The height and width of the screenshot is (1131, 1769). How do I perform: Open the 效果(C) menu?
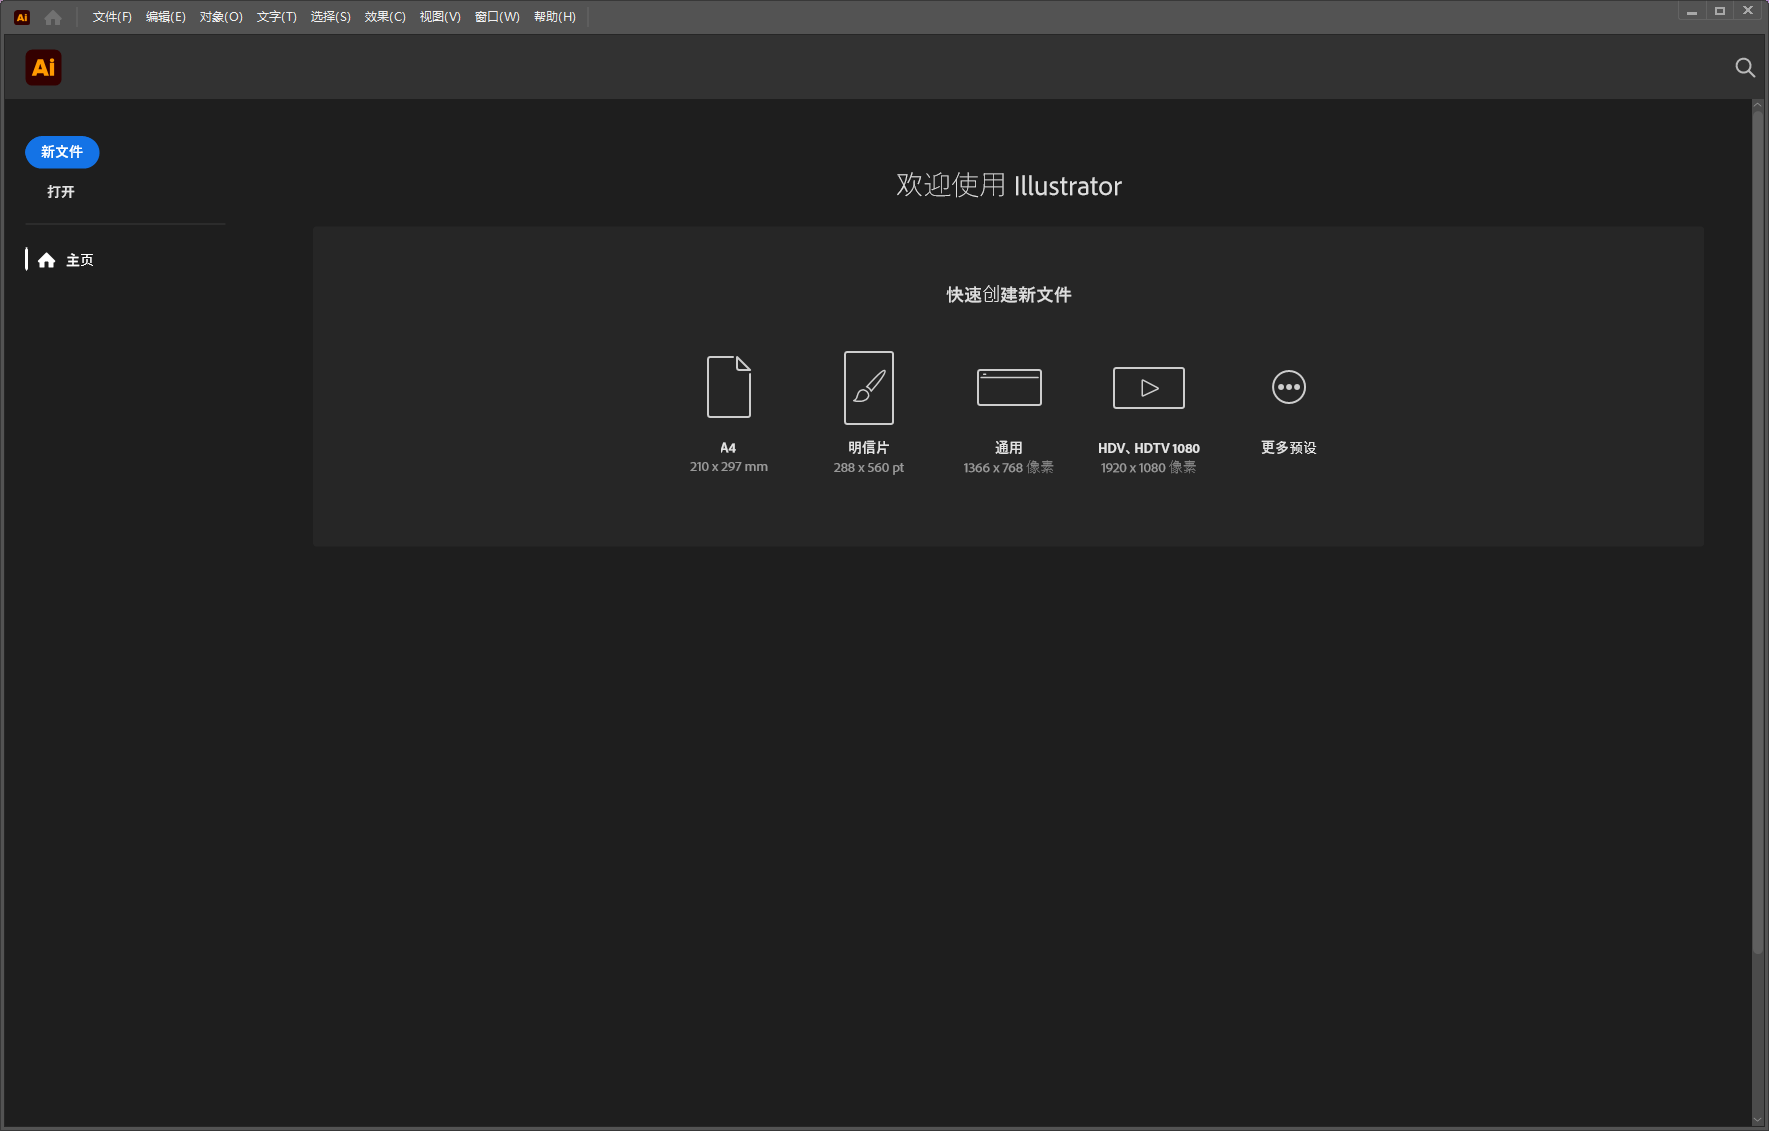click(x=385, y=17)
